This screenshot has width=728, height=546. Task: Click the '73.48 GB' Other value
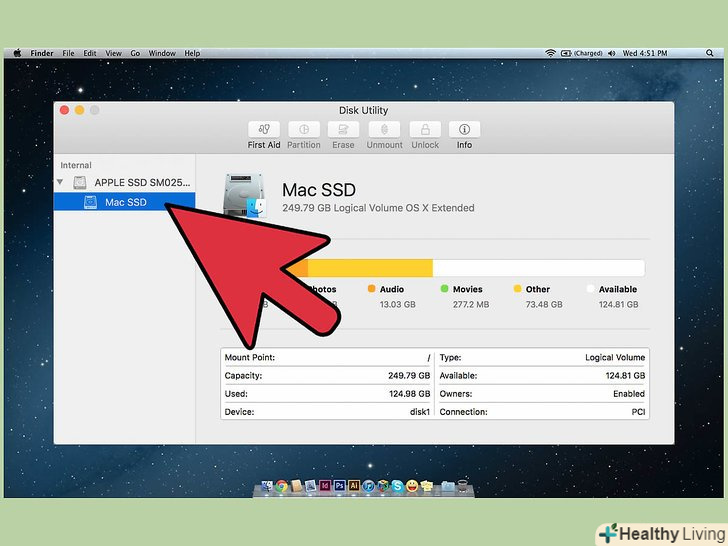point(544,305)
